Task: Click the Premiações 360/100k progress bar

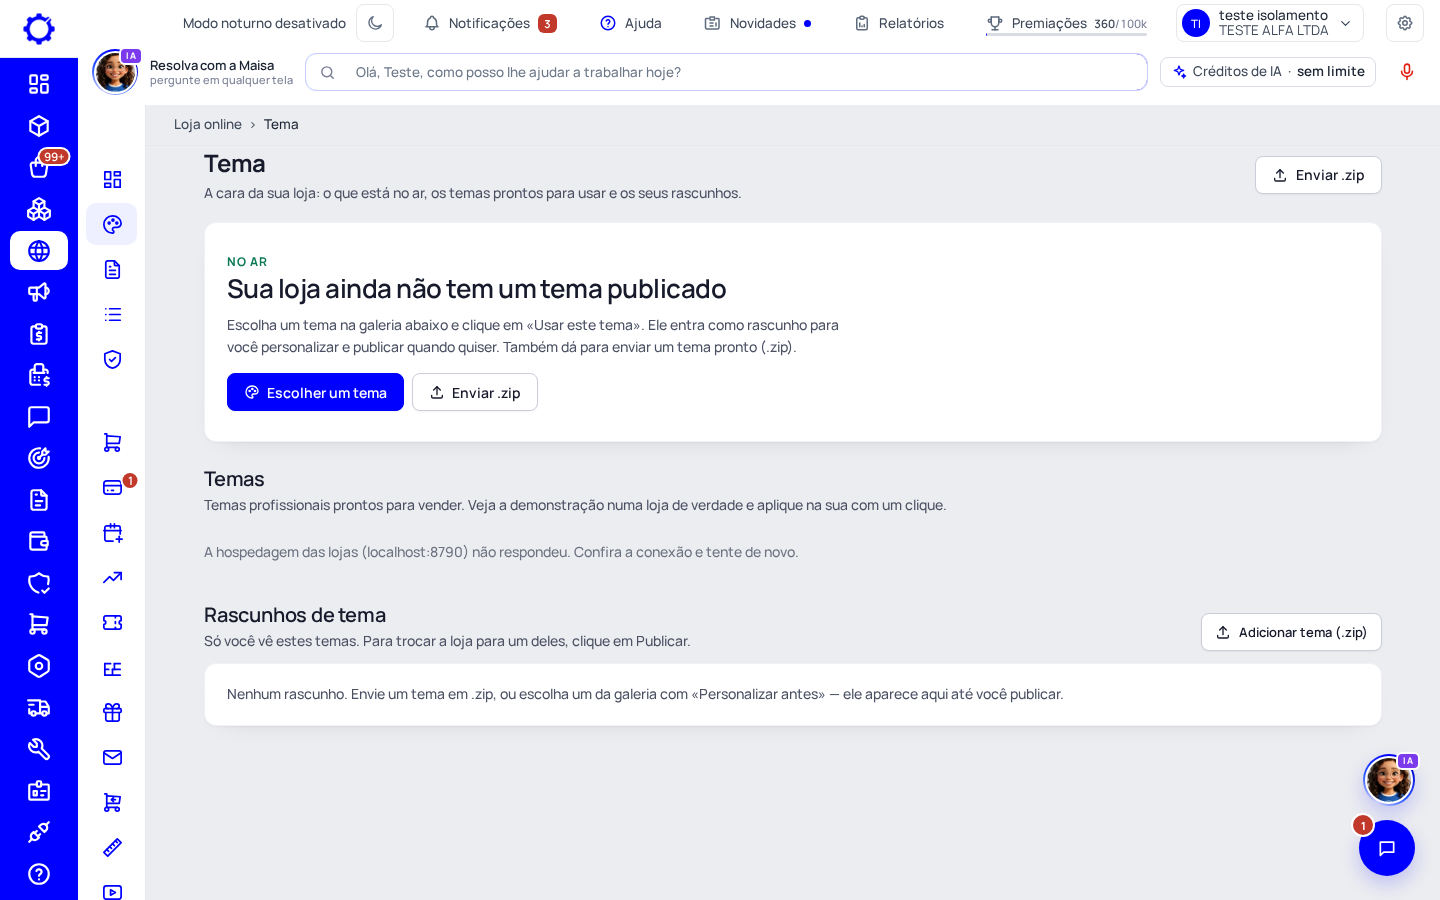Action: tap(1066, 34)
